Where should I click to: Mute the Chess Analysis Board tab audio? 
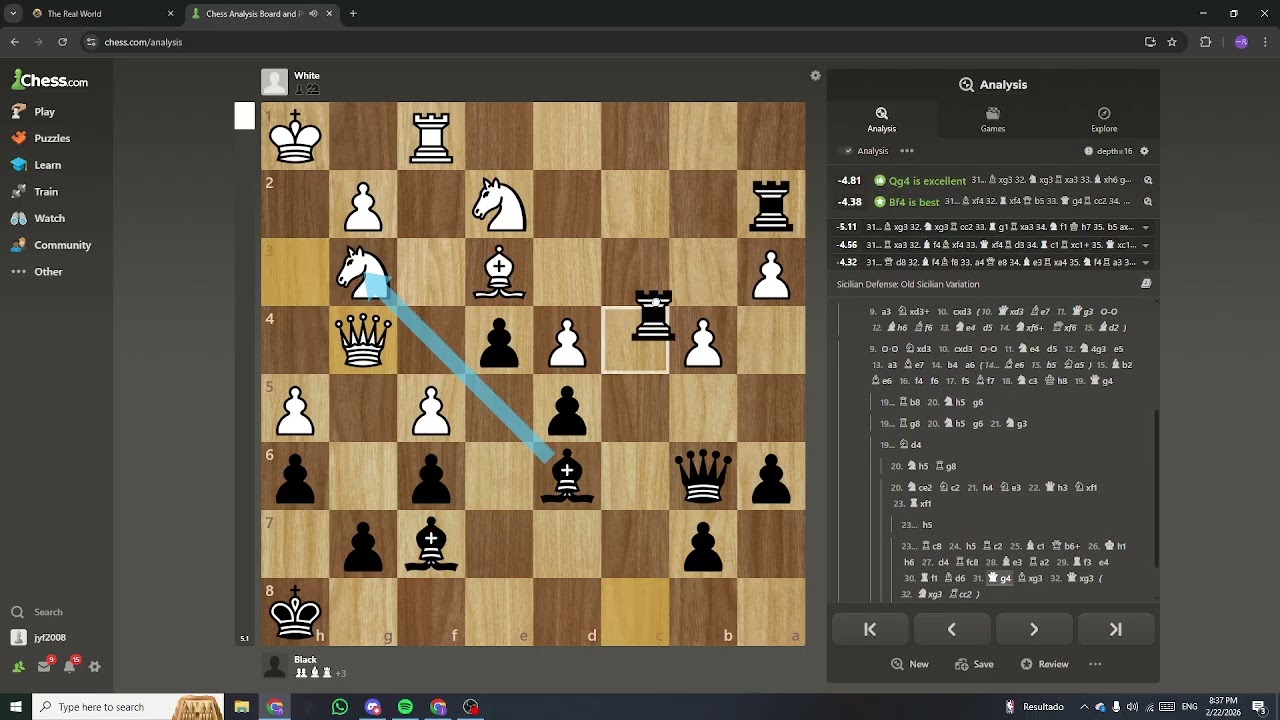[313, 14]
